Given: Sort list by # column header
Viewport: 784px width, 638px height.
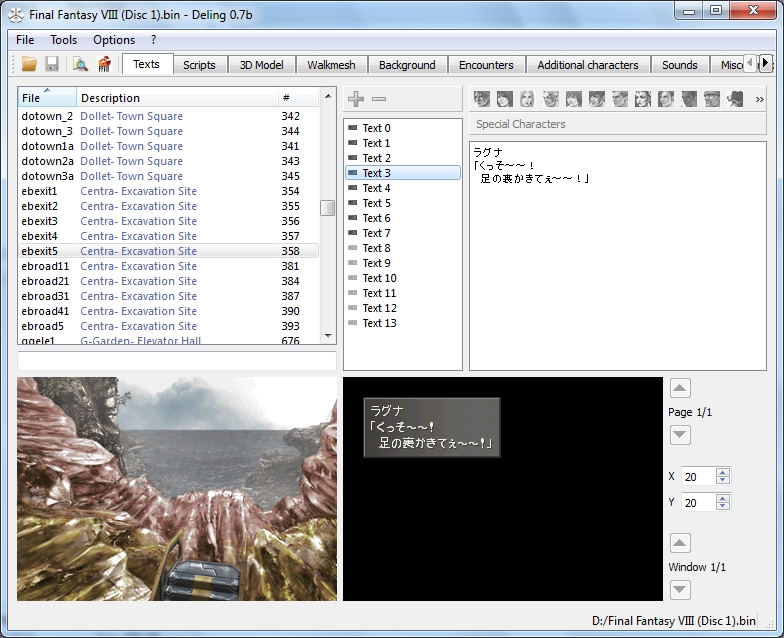Looking at the screenshot, I should pyautogui.click(x=298, y=98).
